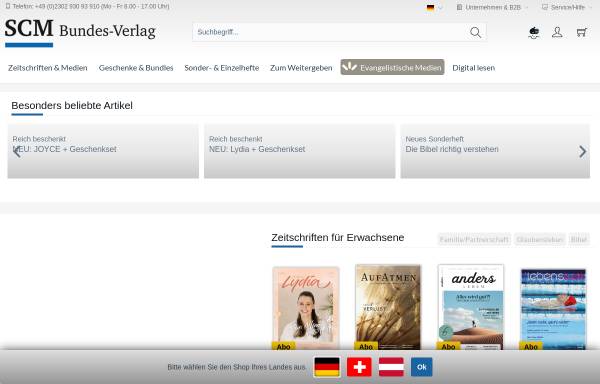This screenshot has height=384, width=600.
Task: Open the shopping cart icon
Action: pyautogui.click(x=582, y=32)
